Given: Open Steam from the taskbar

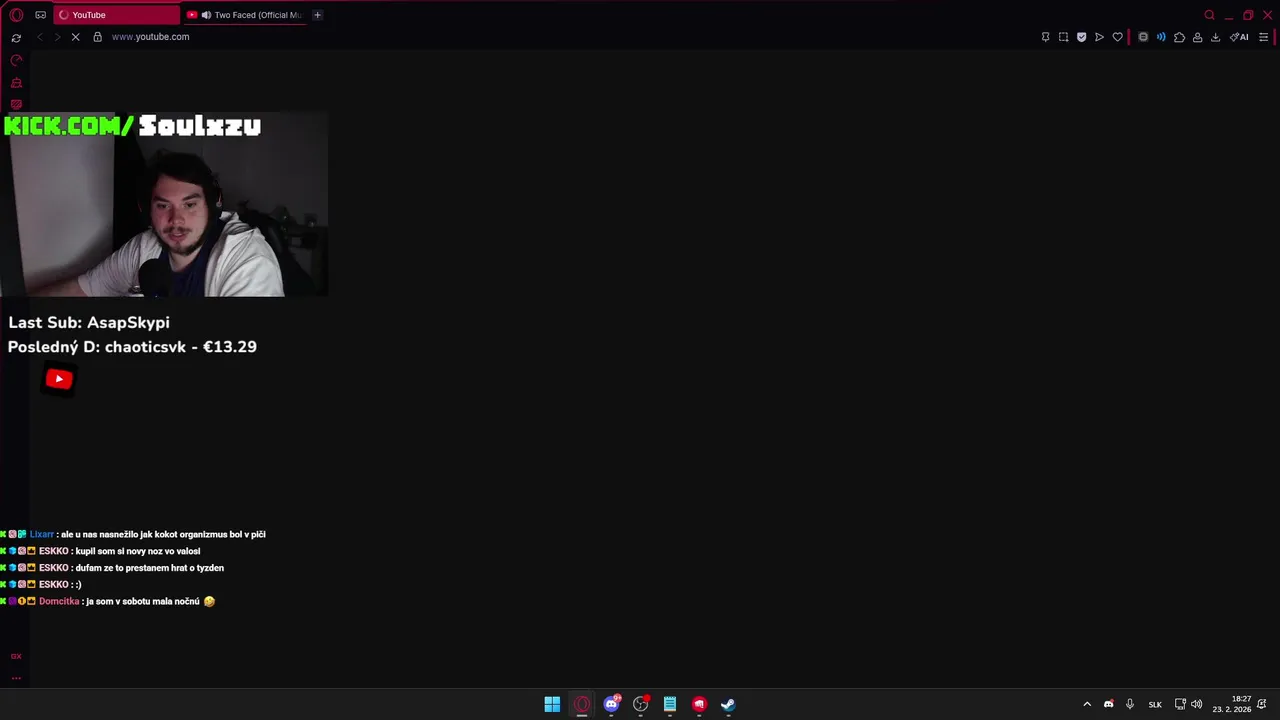Looking at the screenshot, I should point(728,704).
